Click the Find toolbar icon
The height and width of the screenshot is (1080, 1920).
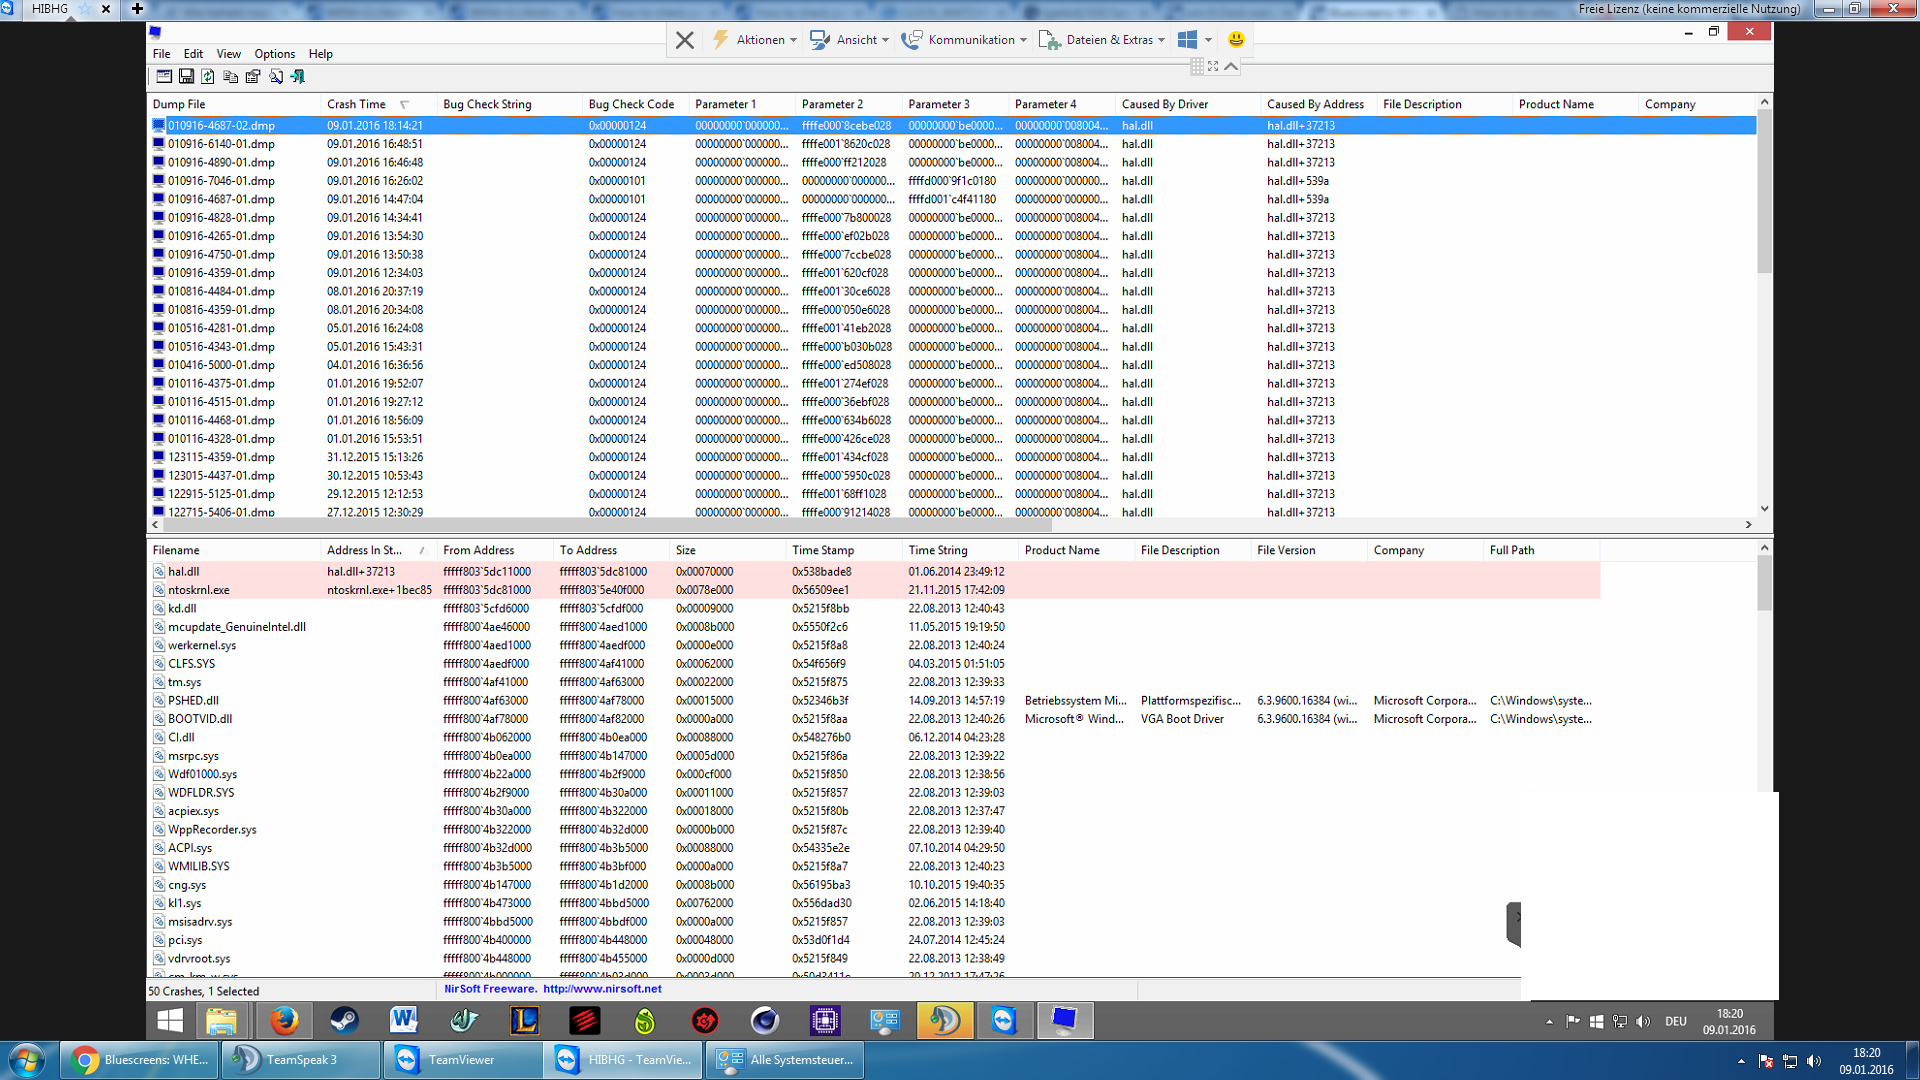pyautogui.click(x=276, y=77)
